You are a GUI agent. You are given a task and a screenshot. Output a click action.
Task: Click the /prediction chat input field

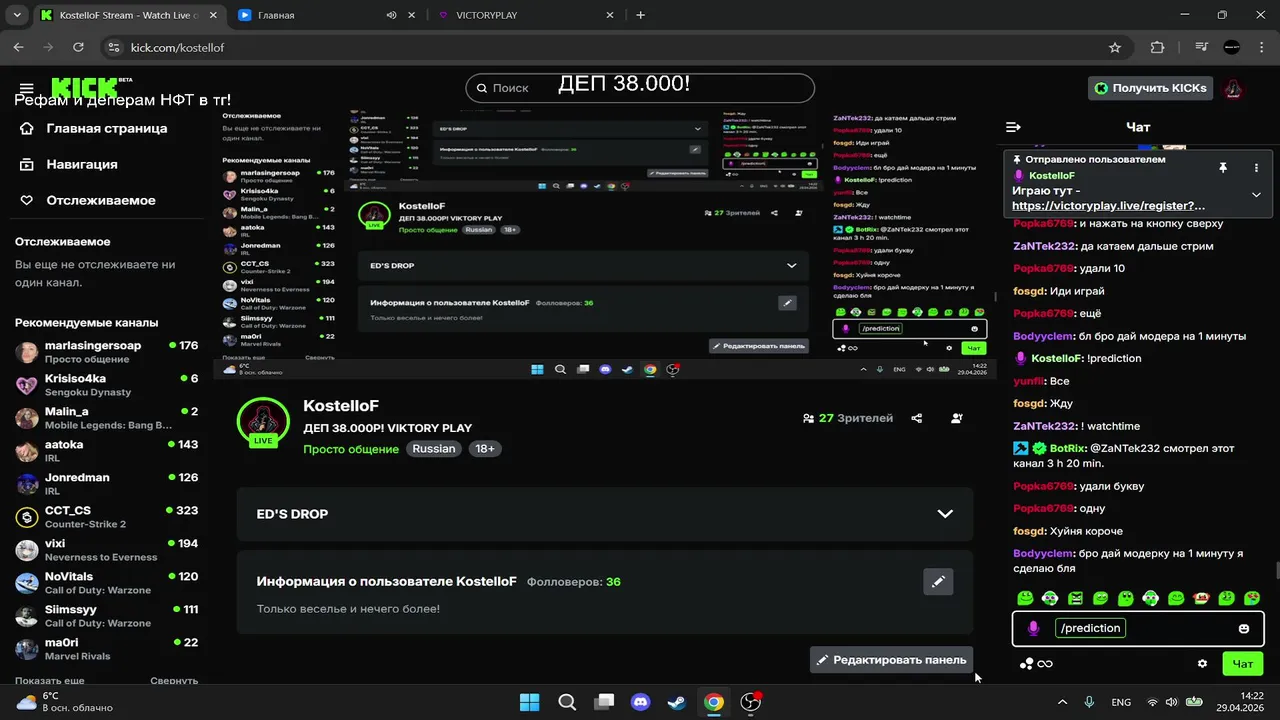(1137, 628)
